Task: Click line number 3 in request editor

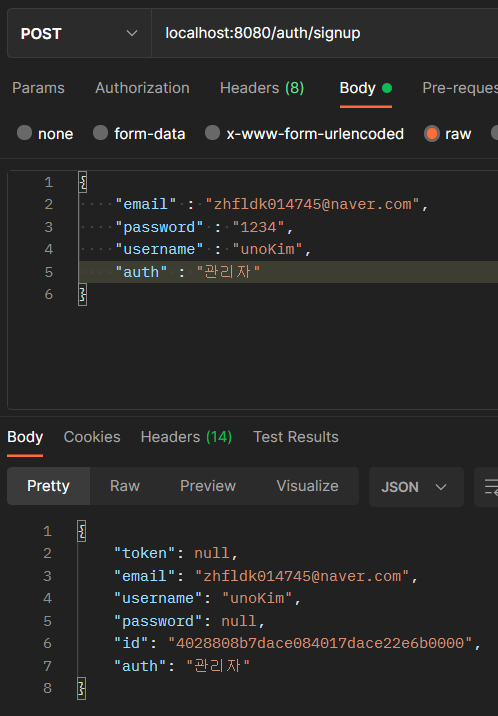Action: coord(48,227)
